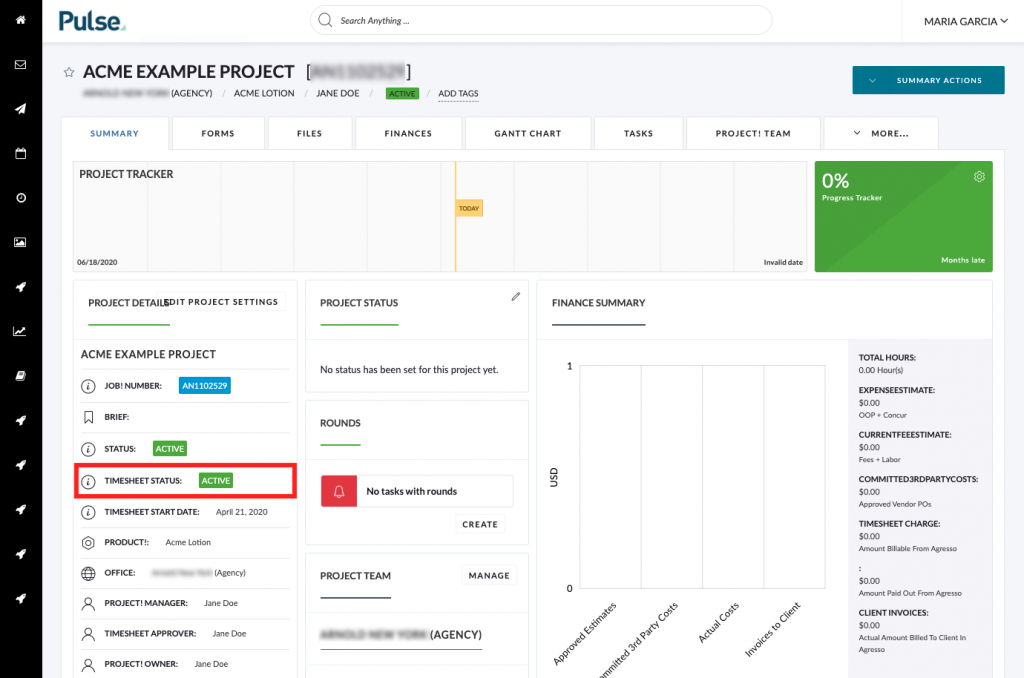Screen dimensions: 1024x678
Task: Open the Maria Garcia user menu
Action: (965, 22)
